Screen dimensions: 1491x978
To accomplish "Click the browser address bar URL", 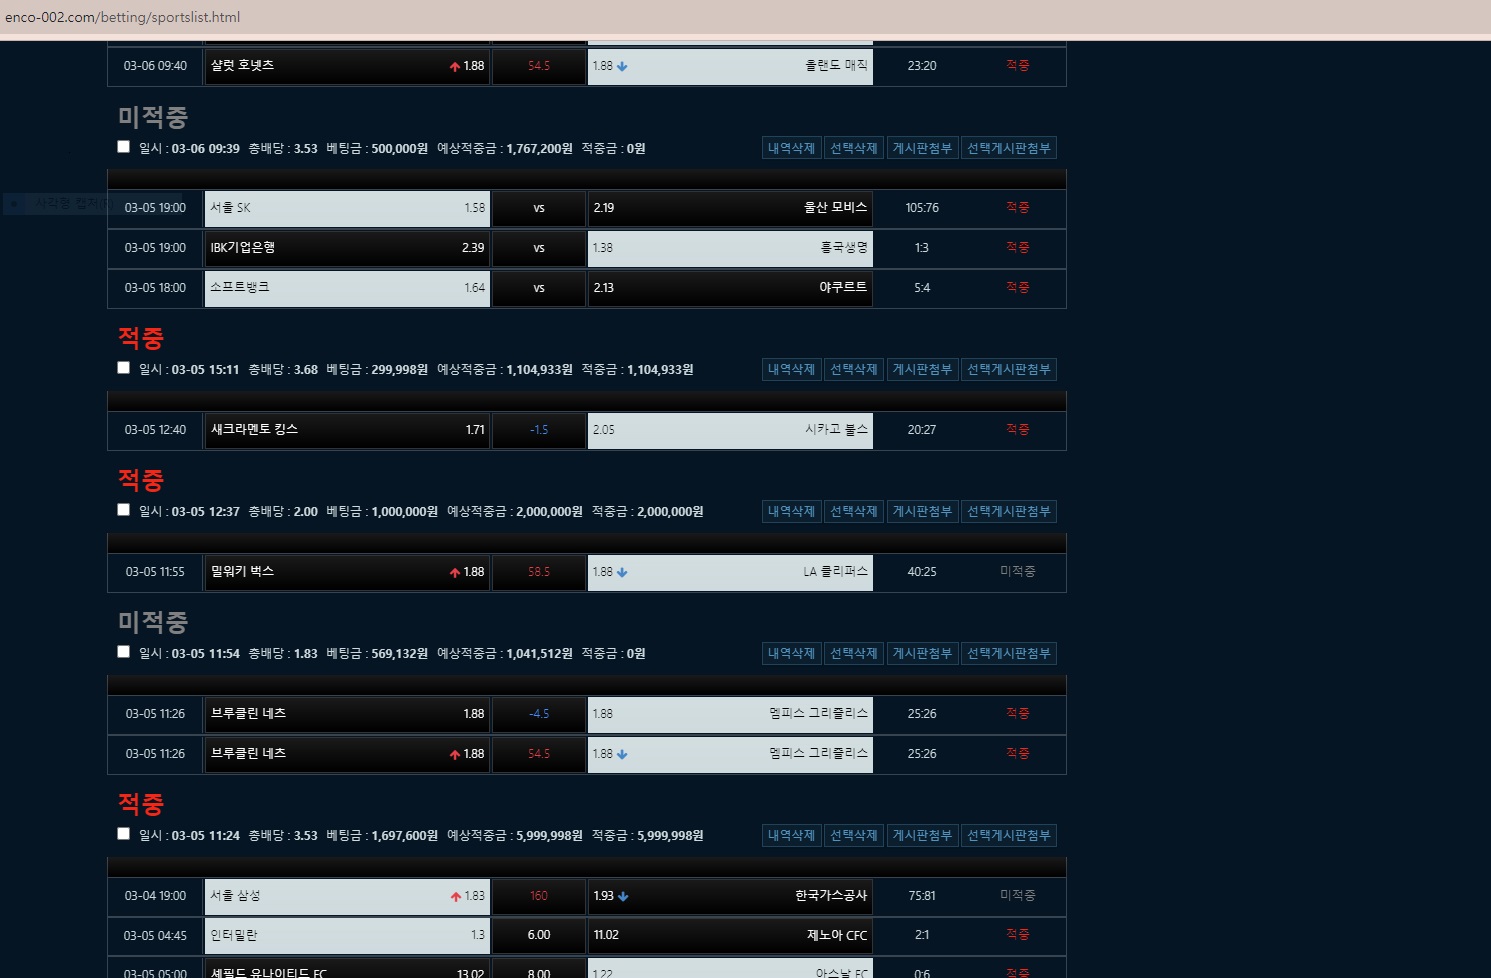I will (x=122, y=17).
